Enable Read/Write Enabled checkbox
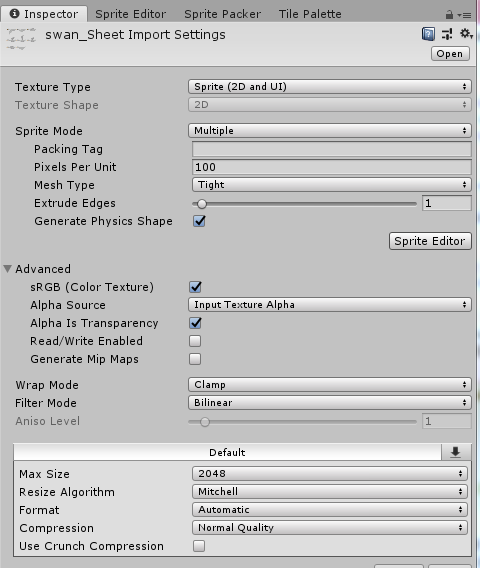The image size is (480, 568). (195, 341)
